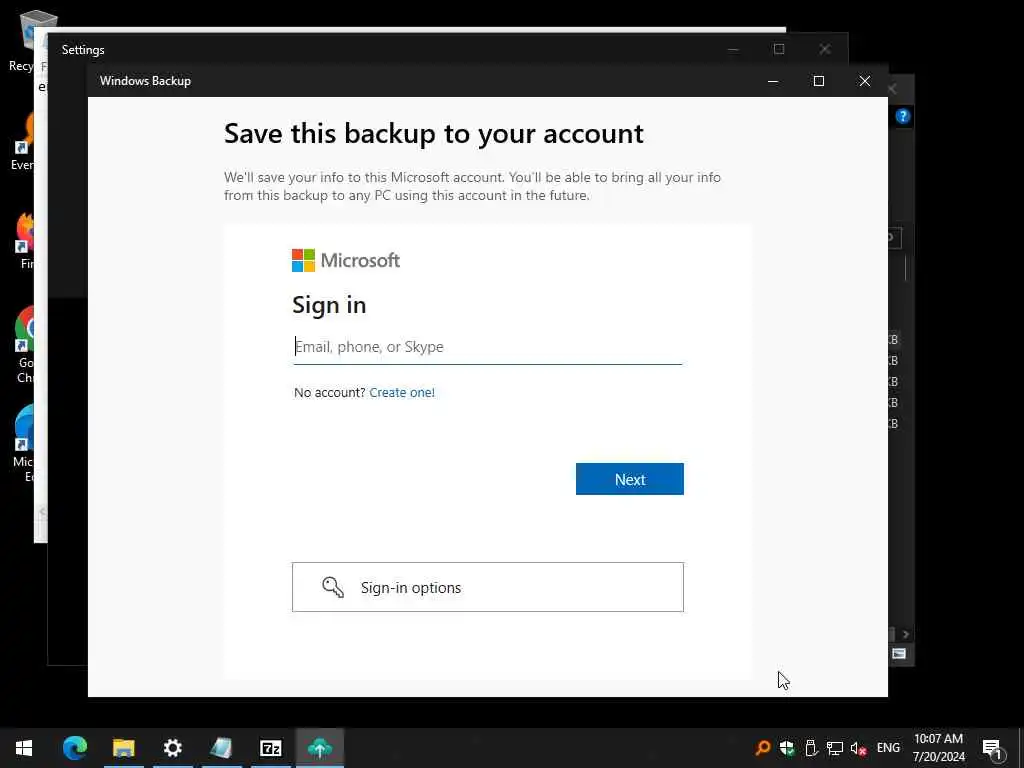Image resolution: width=1024 pixels, height=768 pixels.
Task: Click the orange magnifier tray icon
Action: pyautogui.click(x=762, y=748)
